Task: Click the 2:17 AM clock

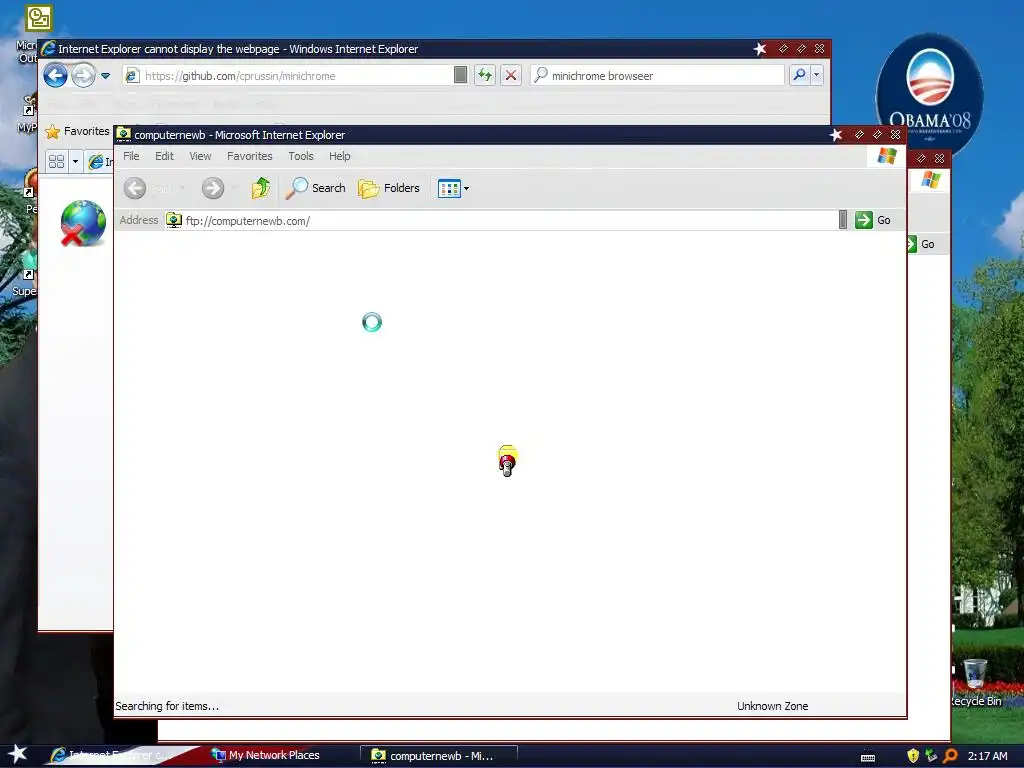Action: 987,756
